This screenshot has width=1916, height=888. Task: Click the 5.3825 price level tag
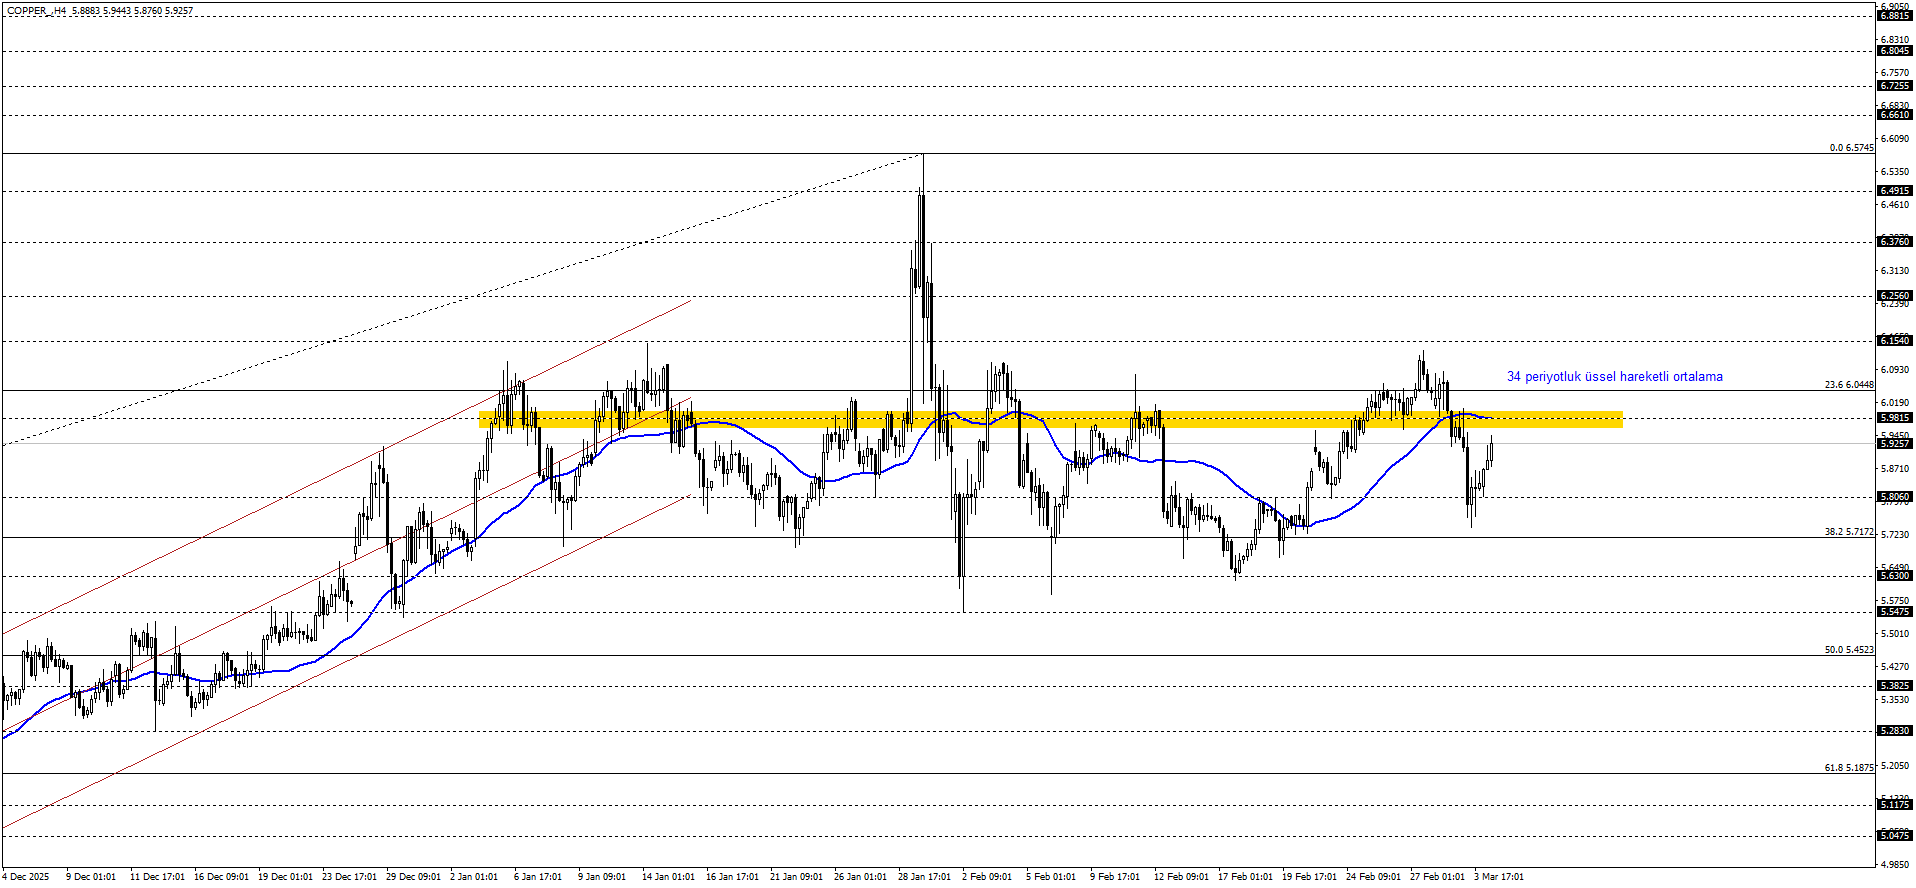pyautogui.click(x=1894, y=686)
